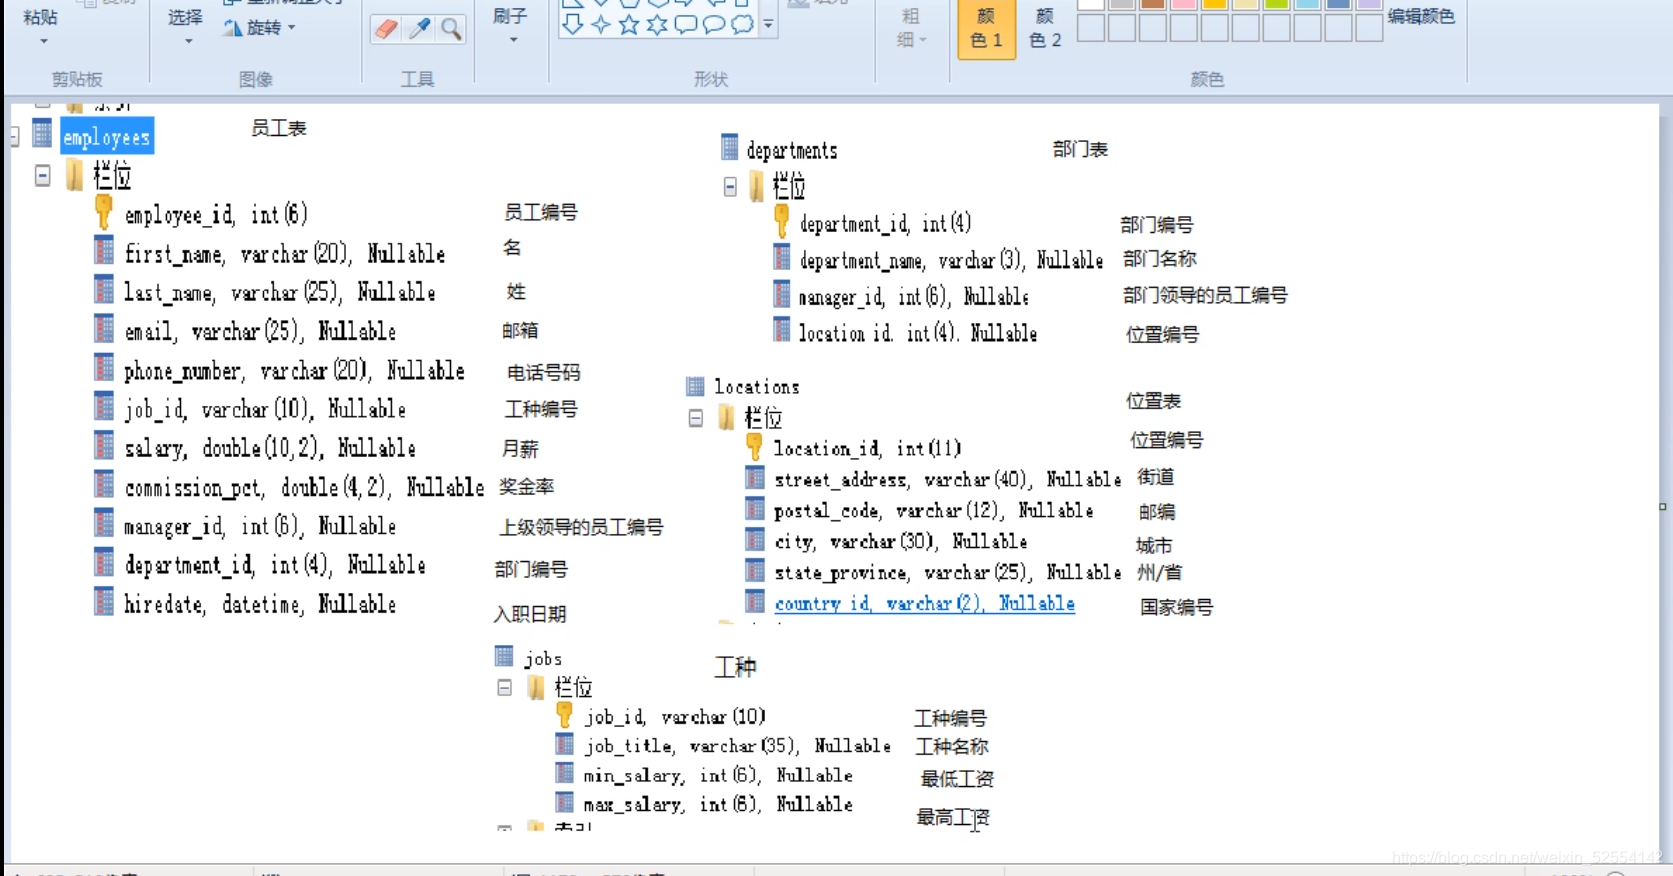
Task: Click the column icon beside street_address
Action: tap(755, 478)
